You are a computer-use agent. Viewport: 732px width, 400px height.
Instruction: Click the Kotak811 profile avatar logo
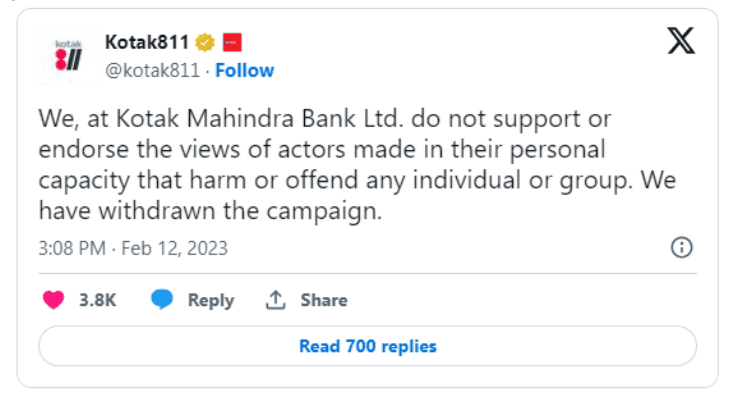pos(66,55)
